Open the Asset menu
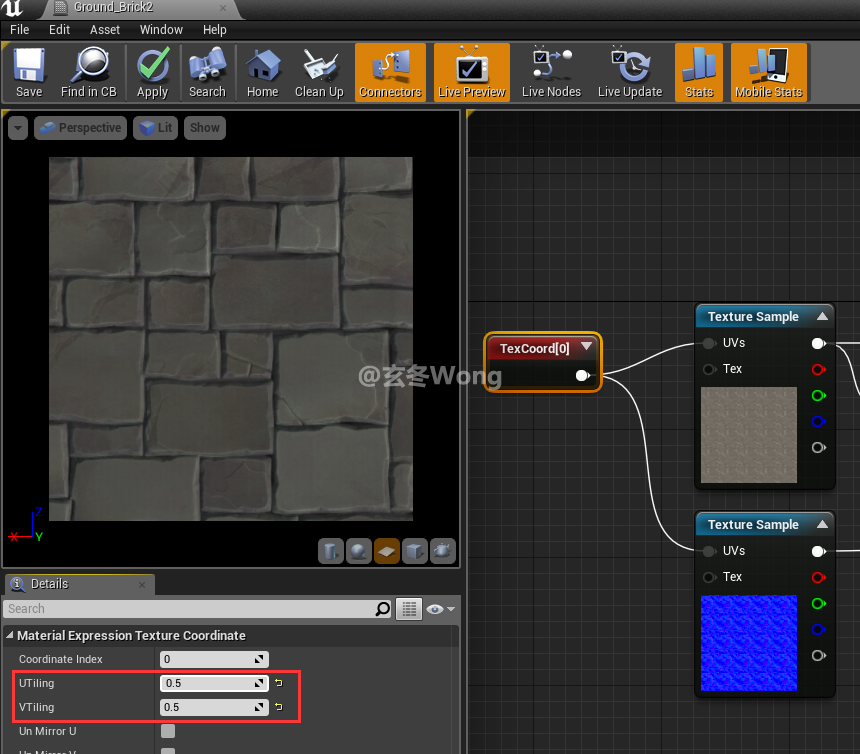The height and width of the screenshot is (754, 860). (x=104, y=29)
